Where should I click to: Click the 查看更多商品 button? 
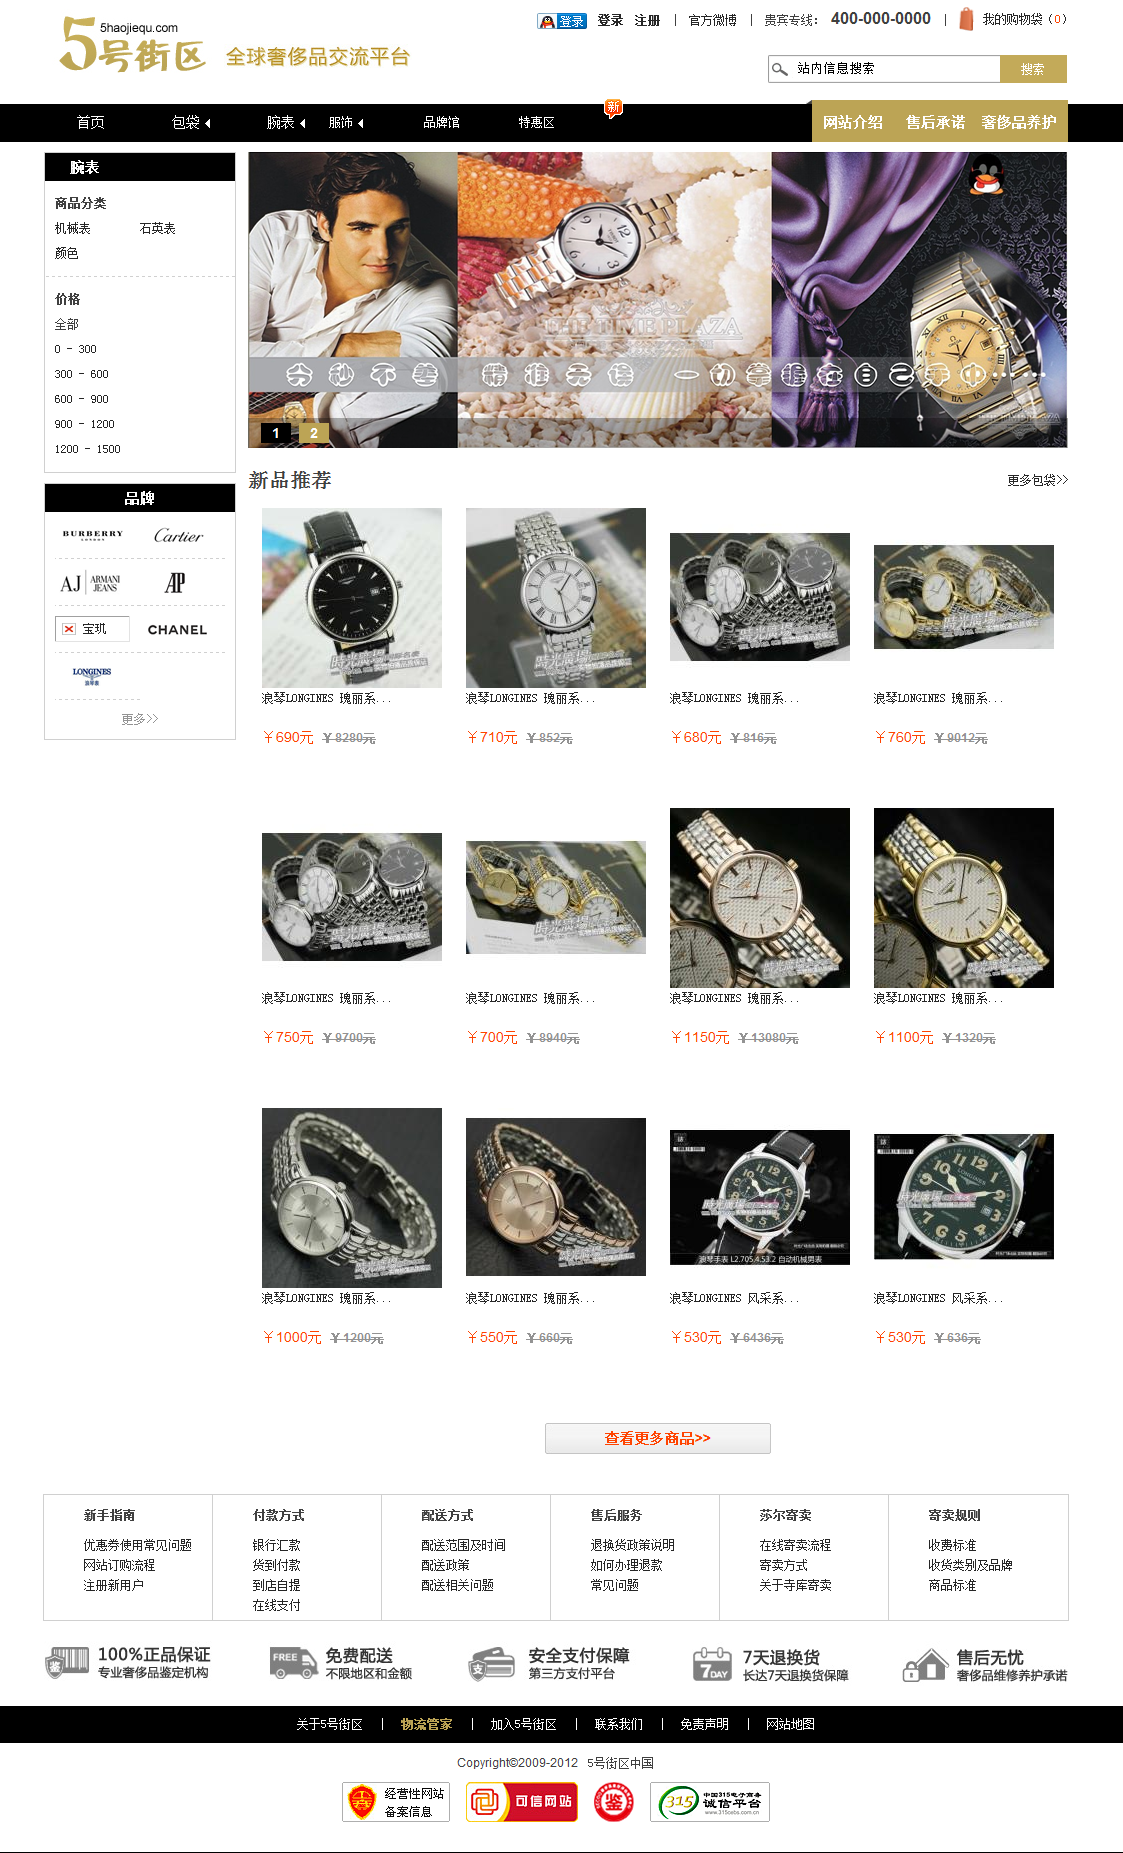[658, 1438]
